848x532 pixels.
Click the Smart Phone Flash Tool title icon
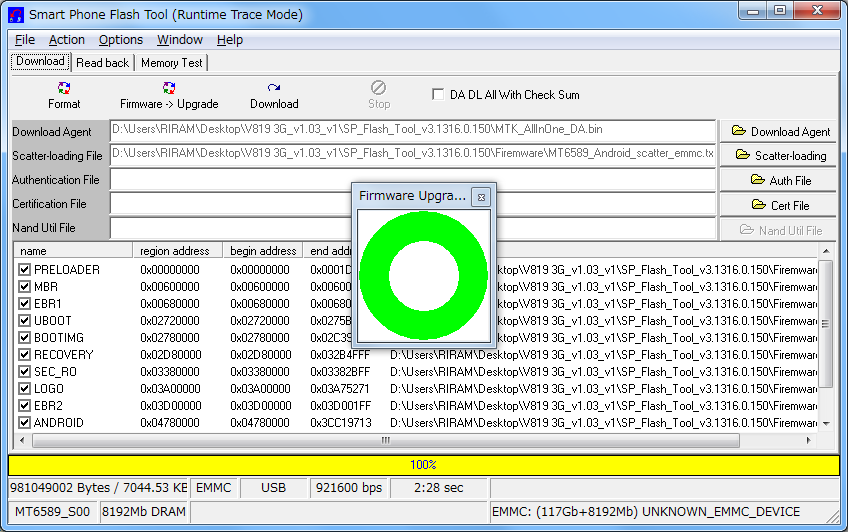[x=16, y=15]
